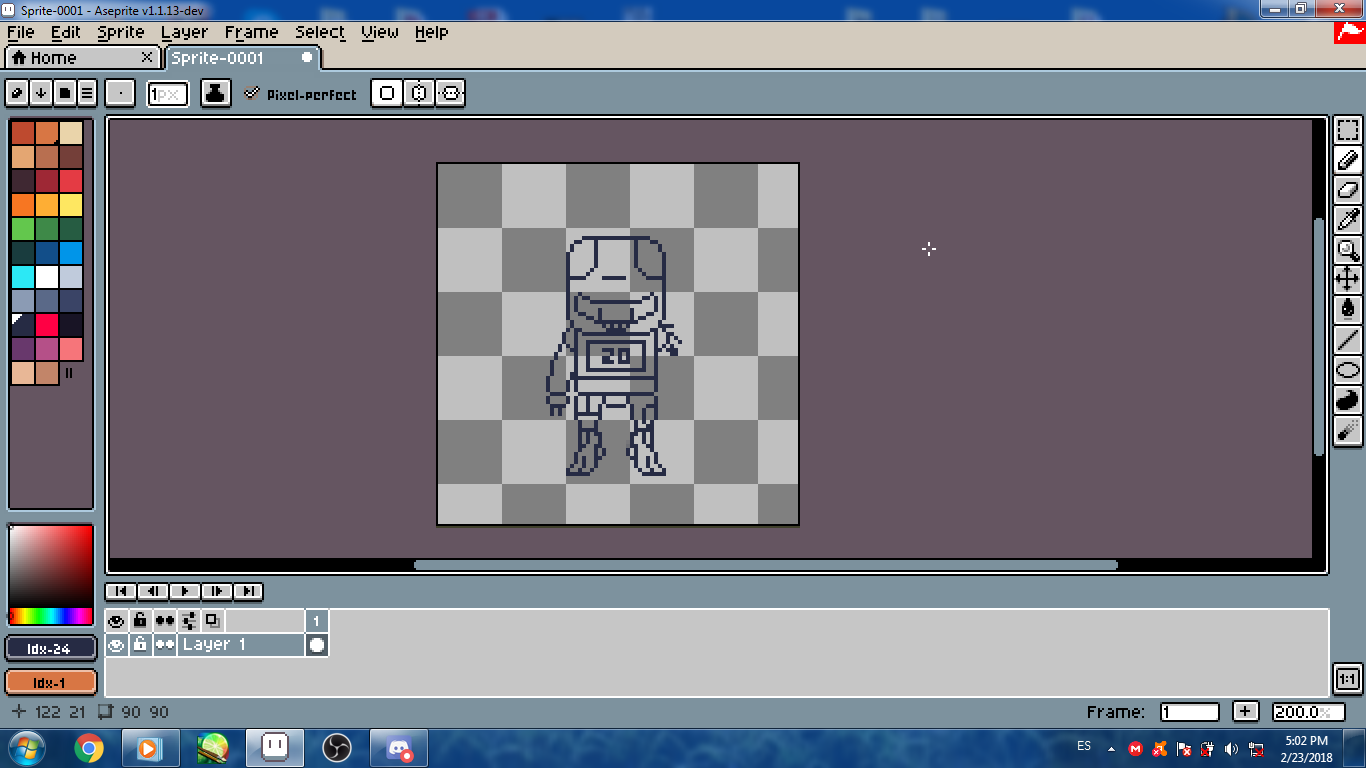Play the animation

[185, 591]
